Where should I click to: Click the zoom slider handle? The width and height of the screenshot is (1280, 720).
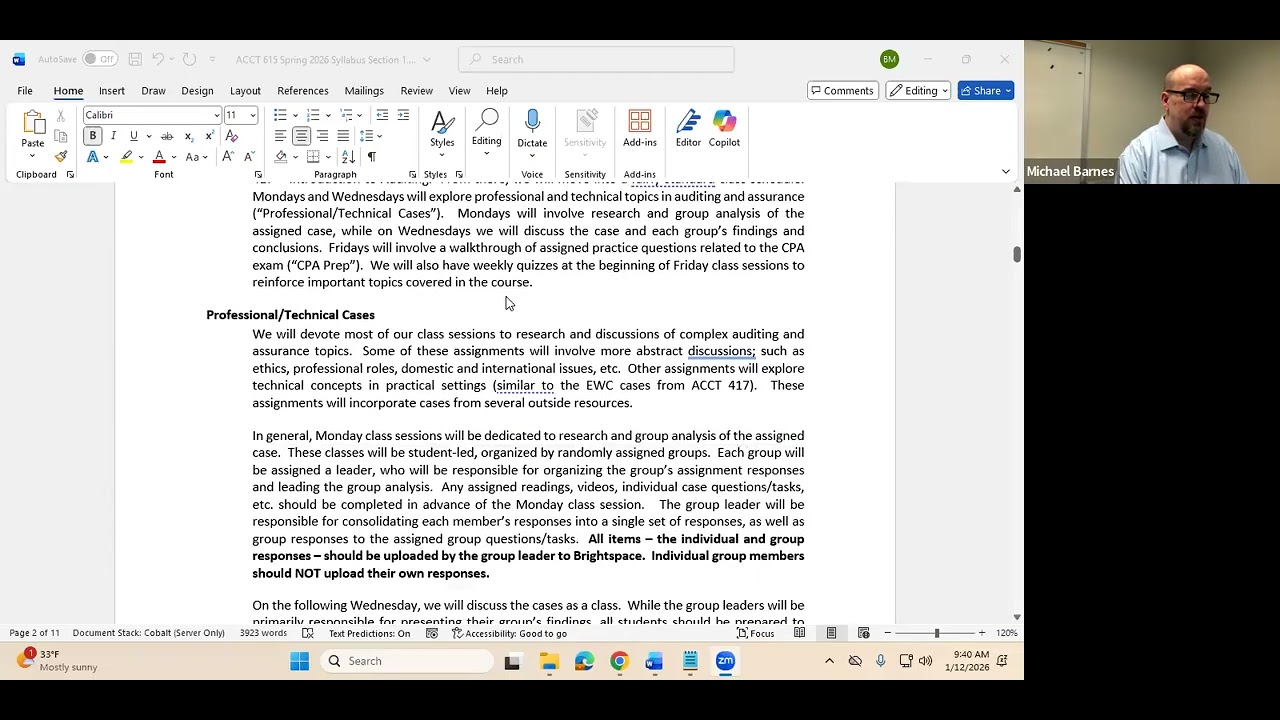coord(937,633)
